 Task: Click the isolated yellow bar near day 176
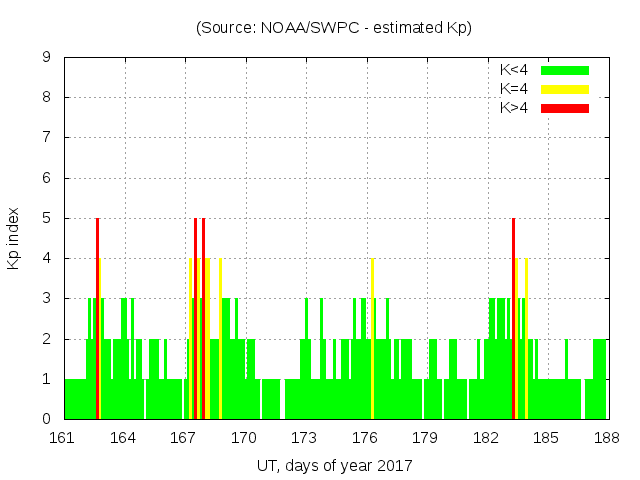(372, 338)
